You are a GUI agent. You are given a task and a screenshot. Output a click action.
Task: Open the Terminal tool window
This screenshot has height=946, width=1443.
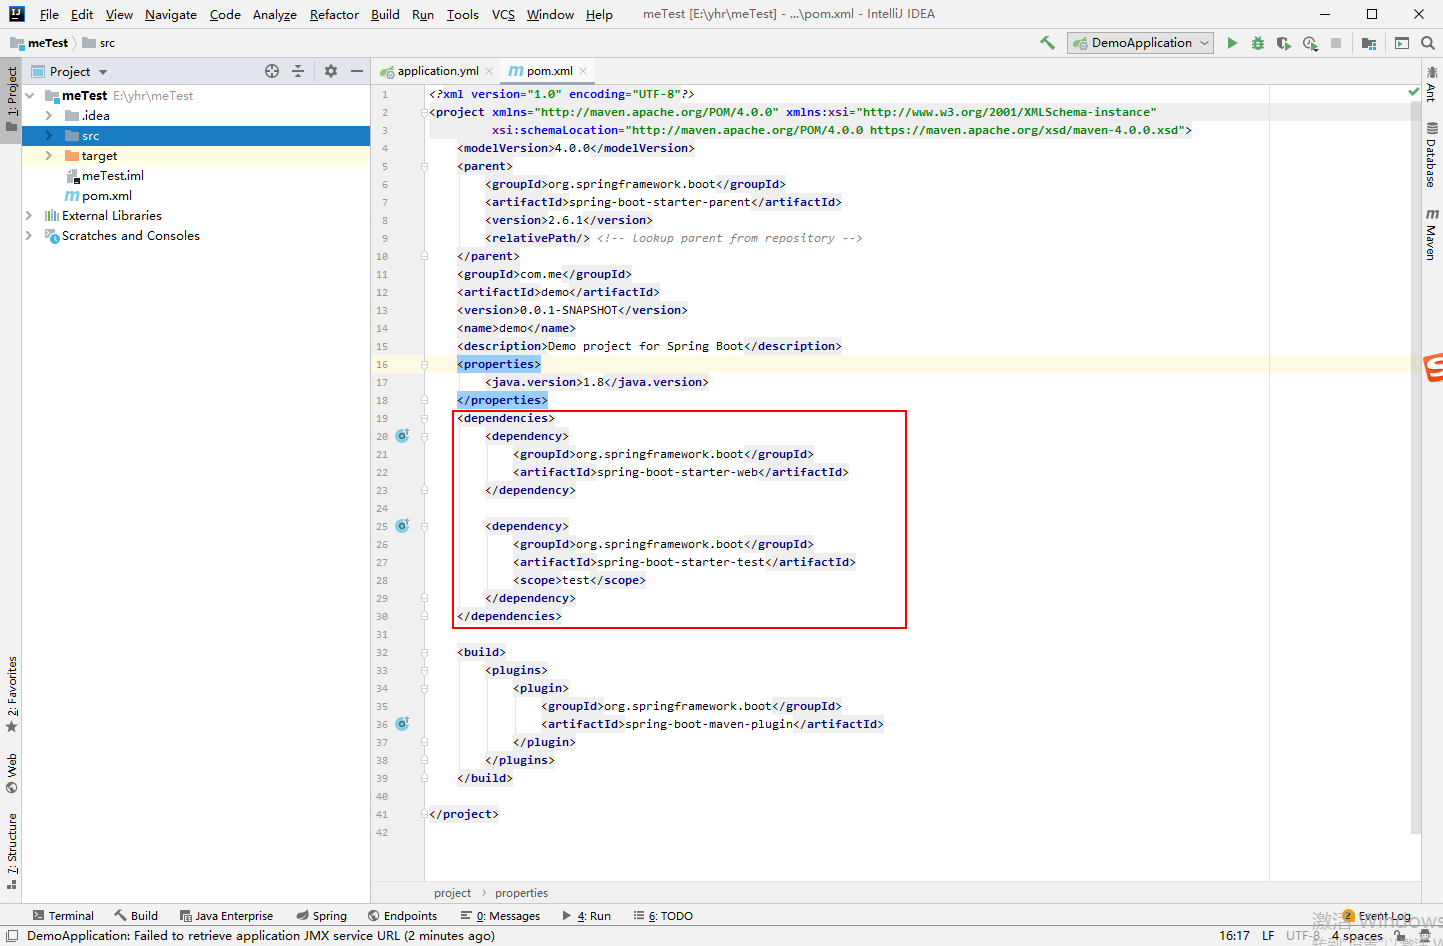click(63, 916)
